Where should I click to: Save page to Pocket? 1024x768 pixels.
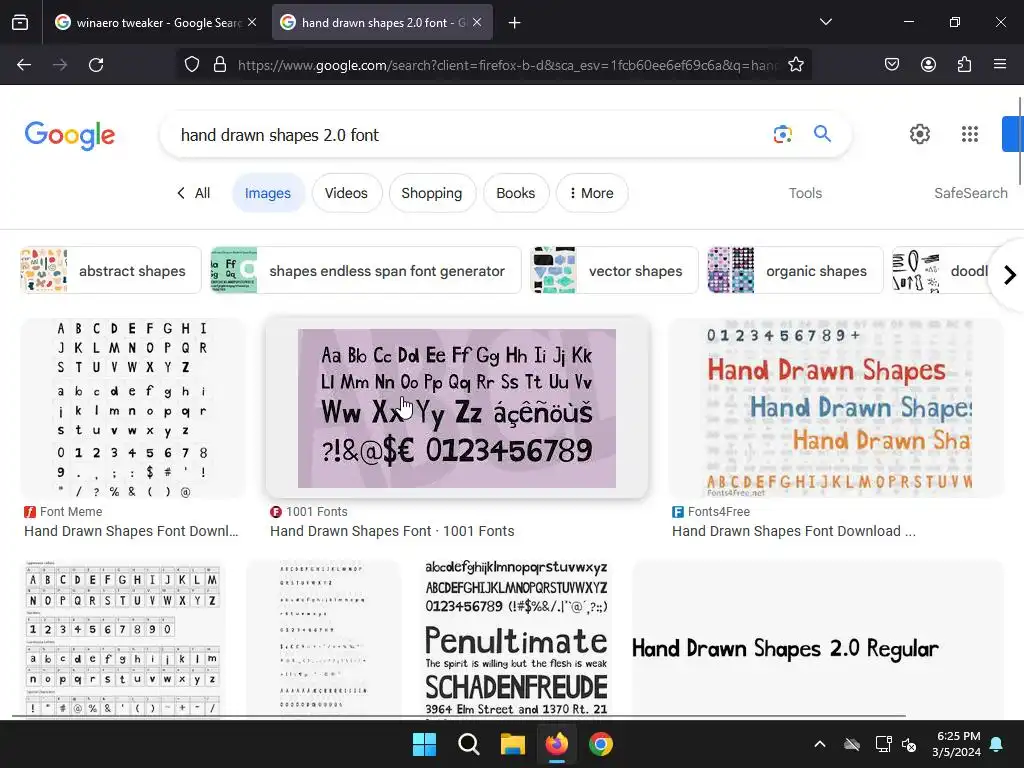point(891,65)
